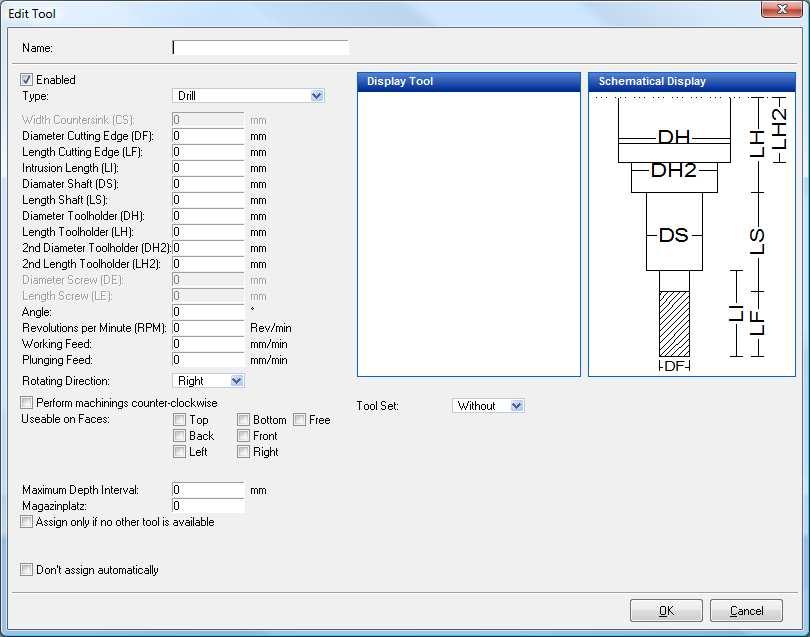Click the 2nd Length Toolholder (LH2) field
This screenshot has height=637, width=810.
coord(208,264)
